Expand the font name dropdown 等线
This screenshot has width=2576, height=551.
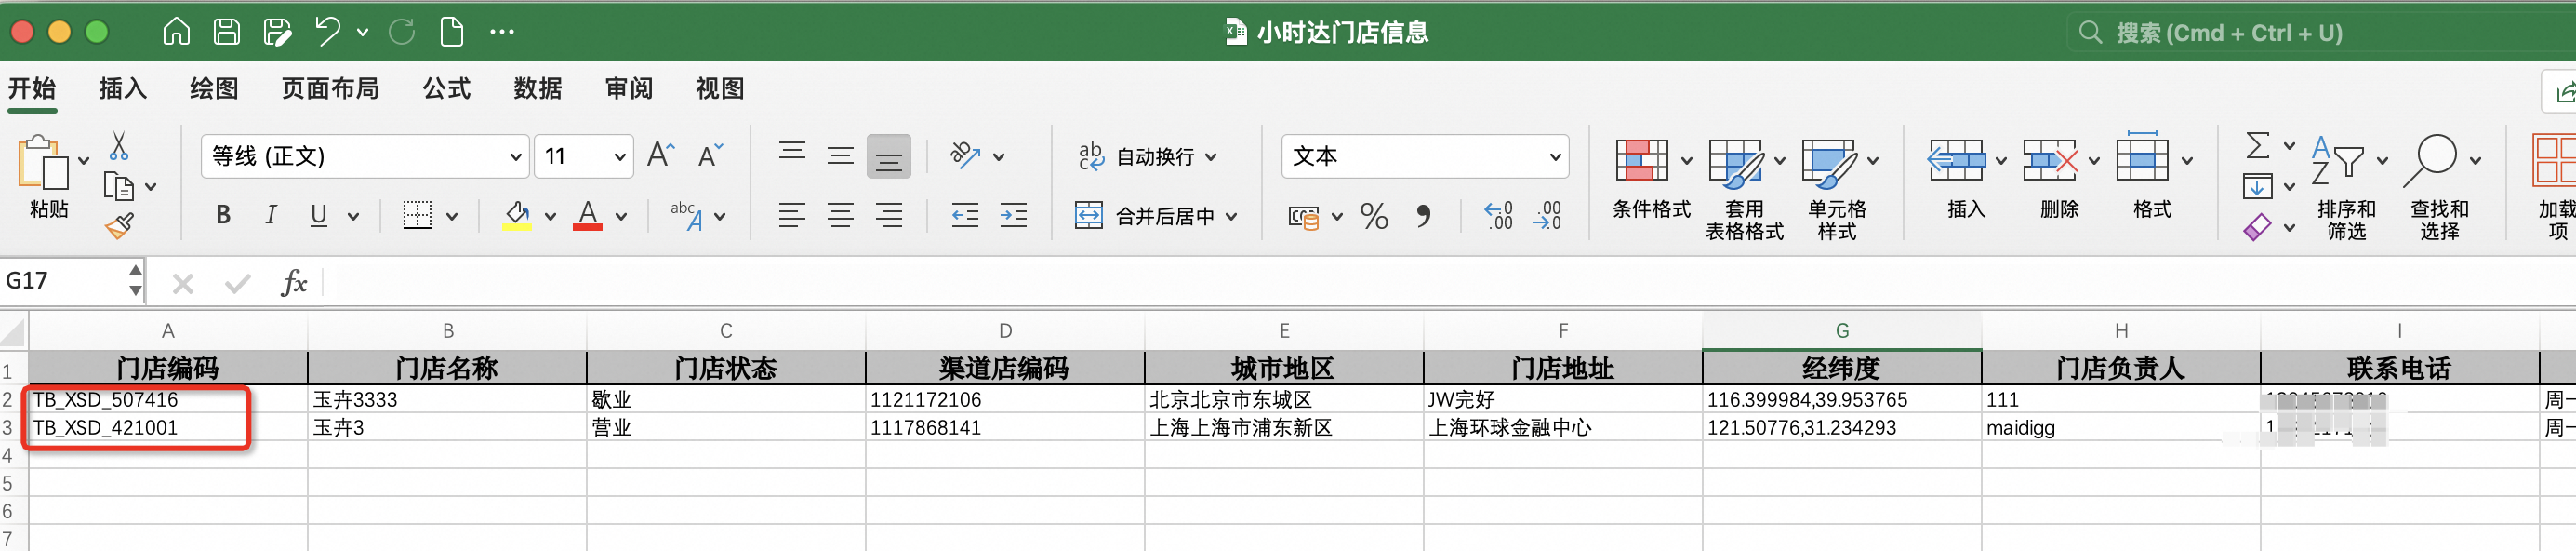coord(516,157)
